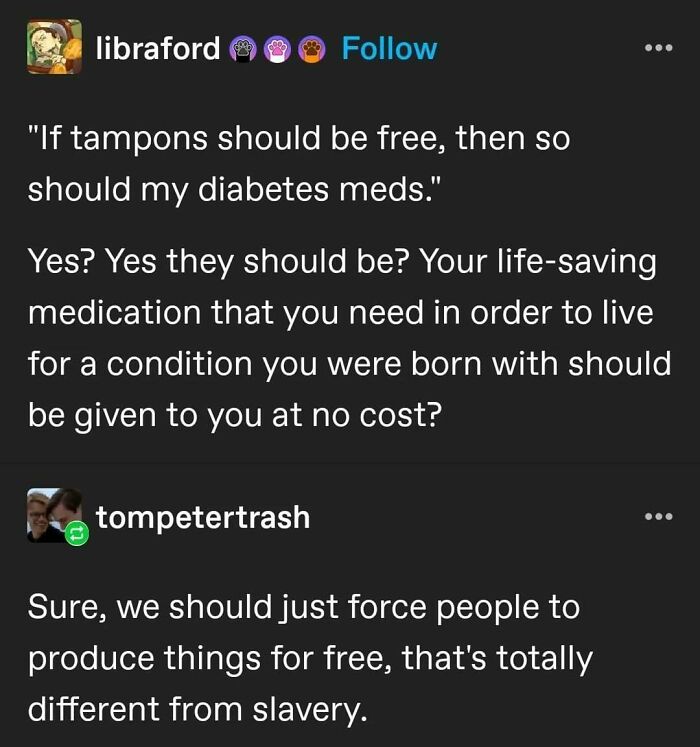Click the green reblog icon on tompetertrash's avatar
700x747 pixels.
(x=77, y=536)
